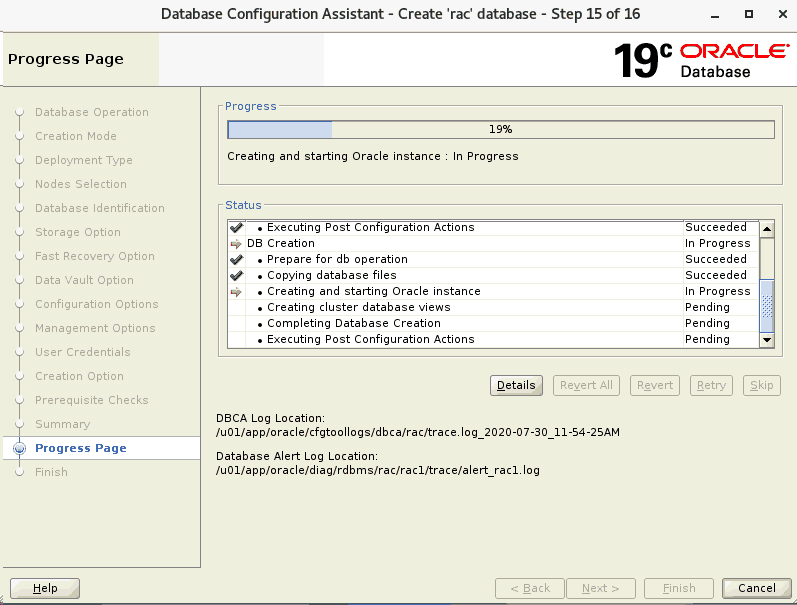The image size is (797, 605).
Task: Click Pending status of Completing Database Creation
Action: (x=707, y=323)
